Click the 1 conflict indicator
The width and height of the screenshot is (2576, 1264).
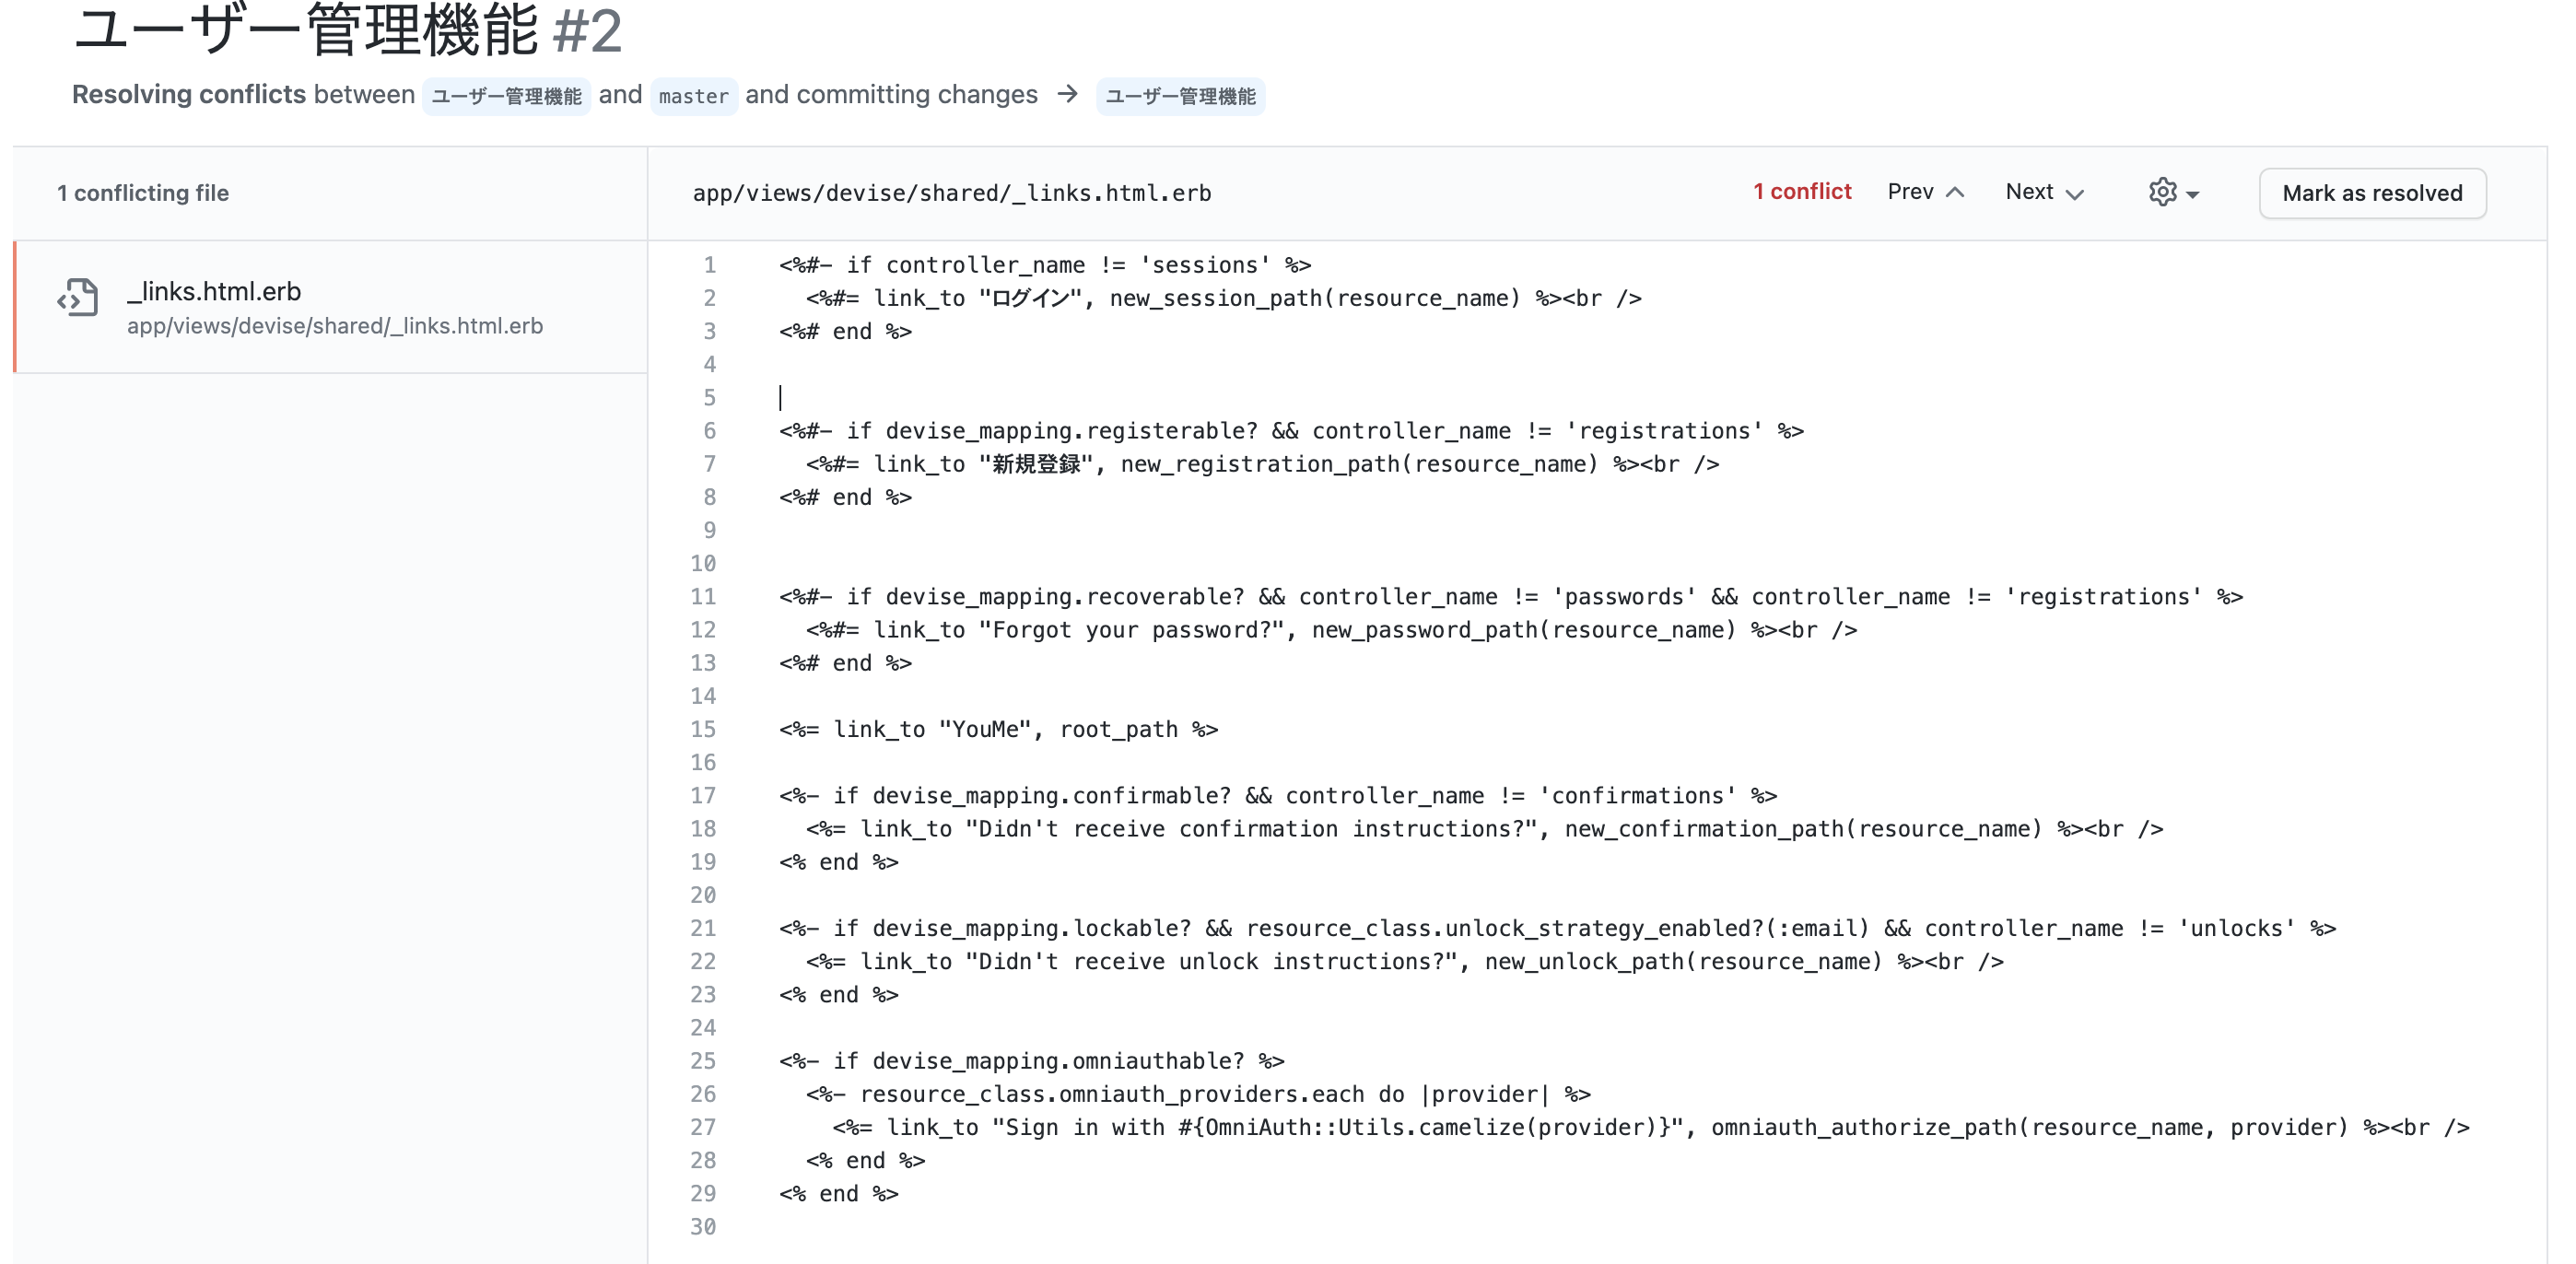tap(1801, 192)
